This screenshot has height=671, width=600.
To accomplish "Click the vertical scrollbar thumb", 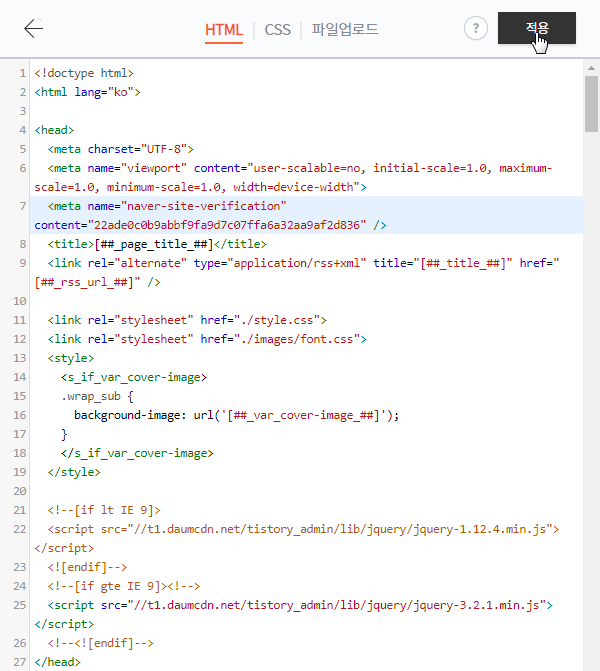I will [591, 104].
